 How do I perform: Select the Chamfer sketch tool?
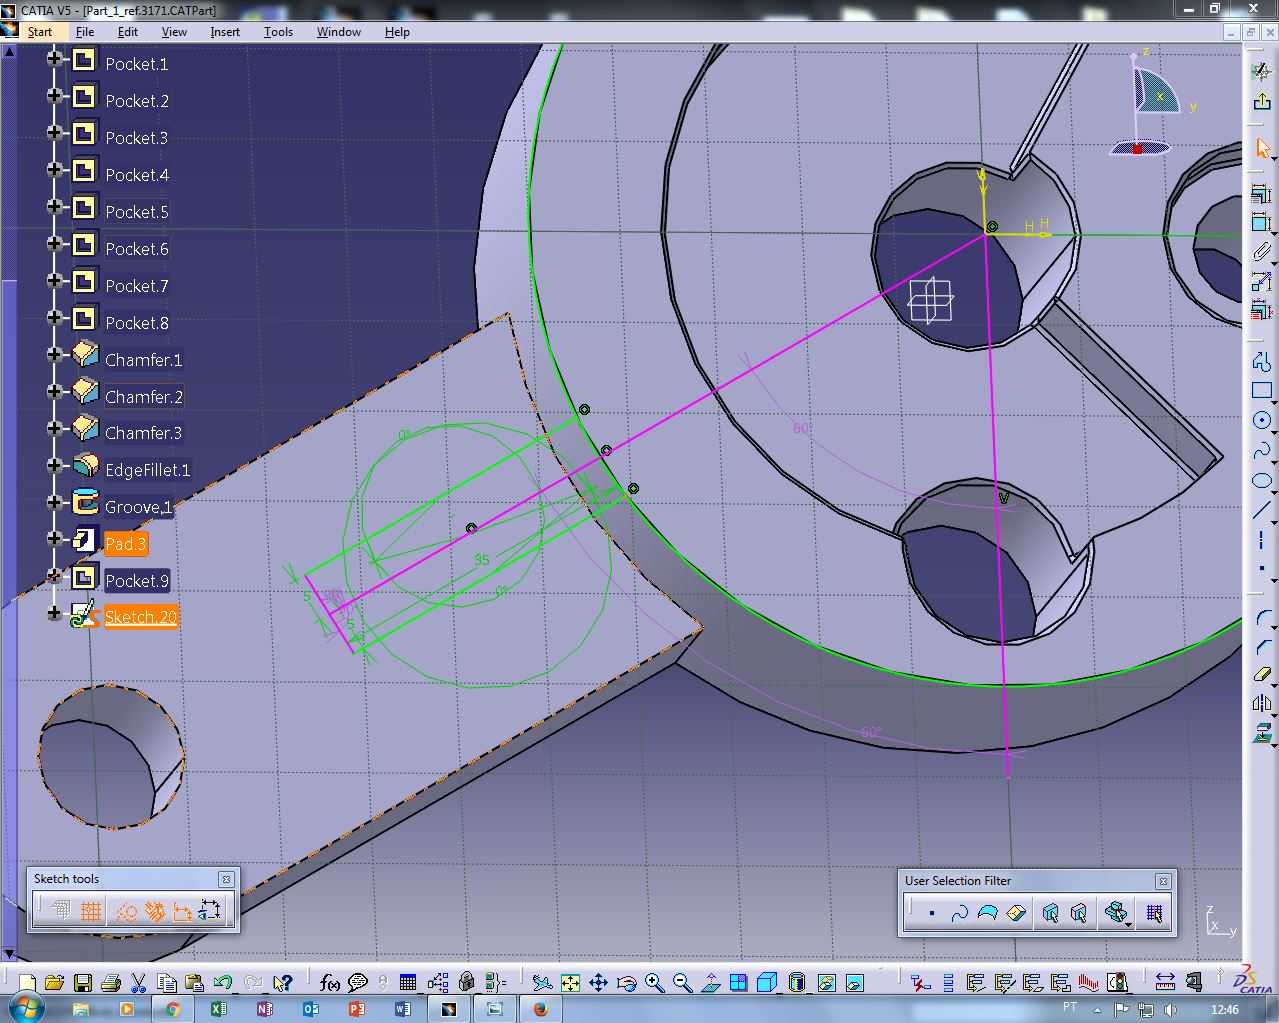(x=1262, y=646)
